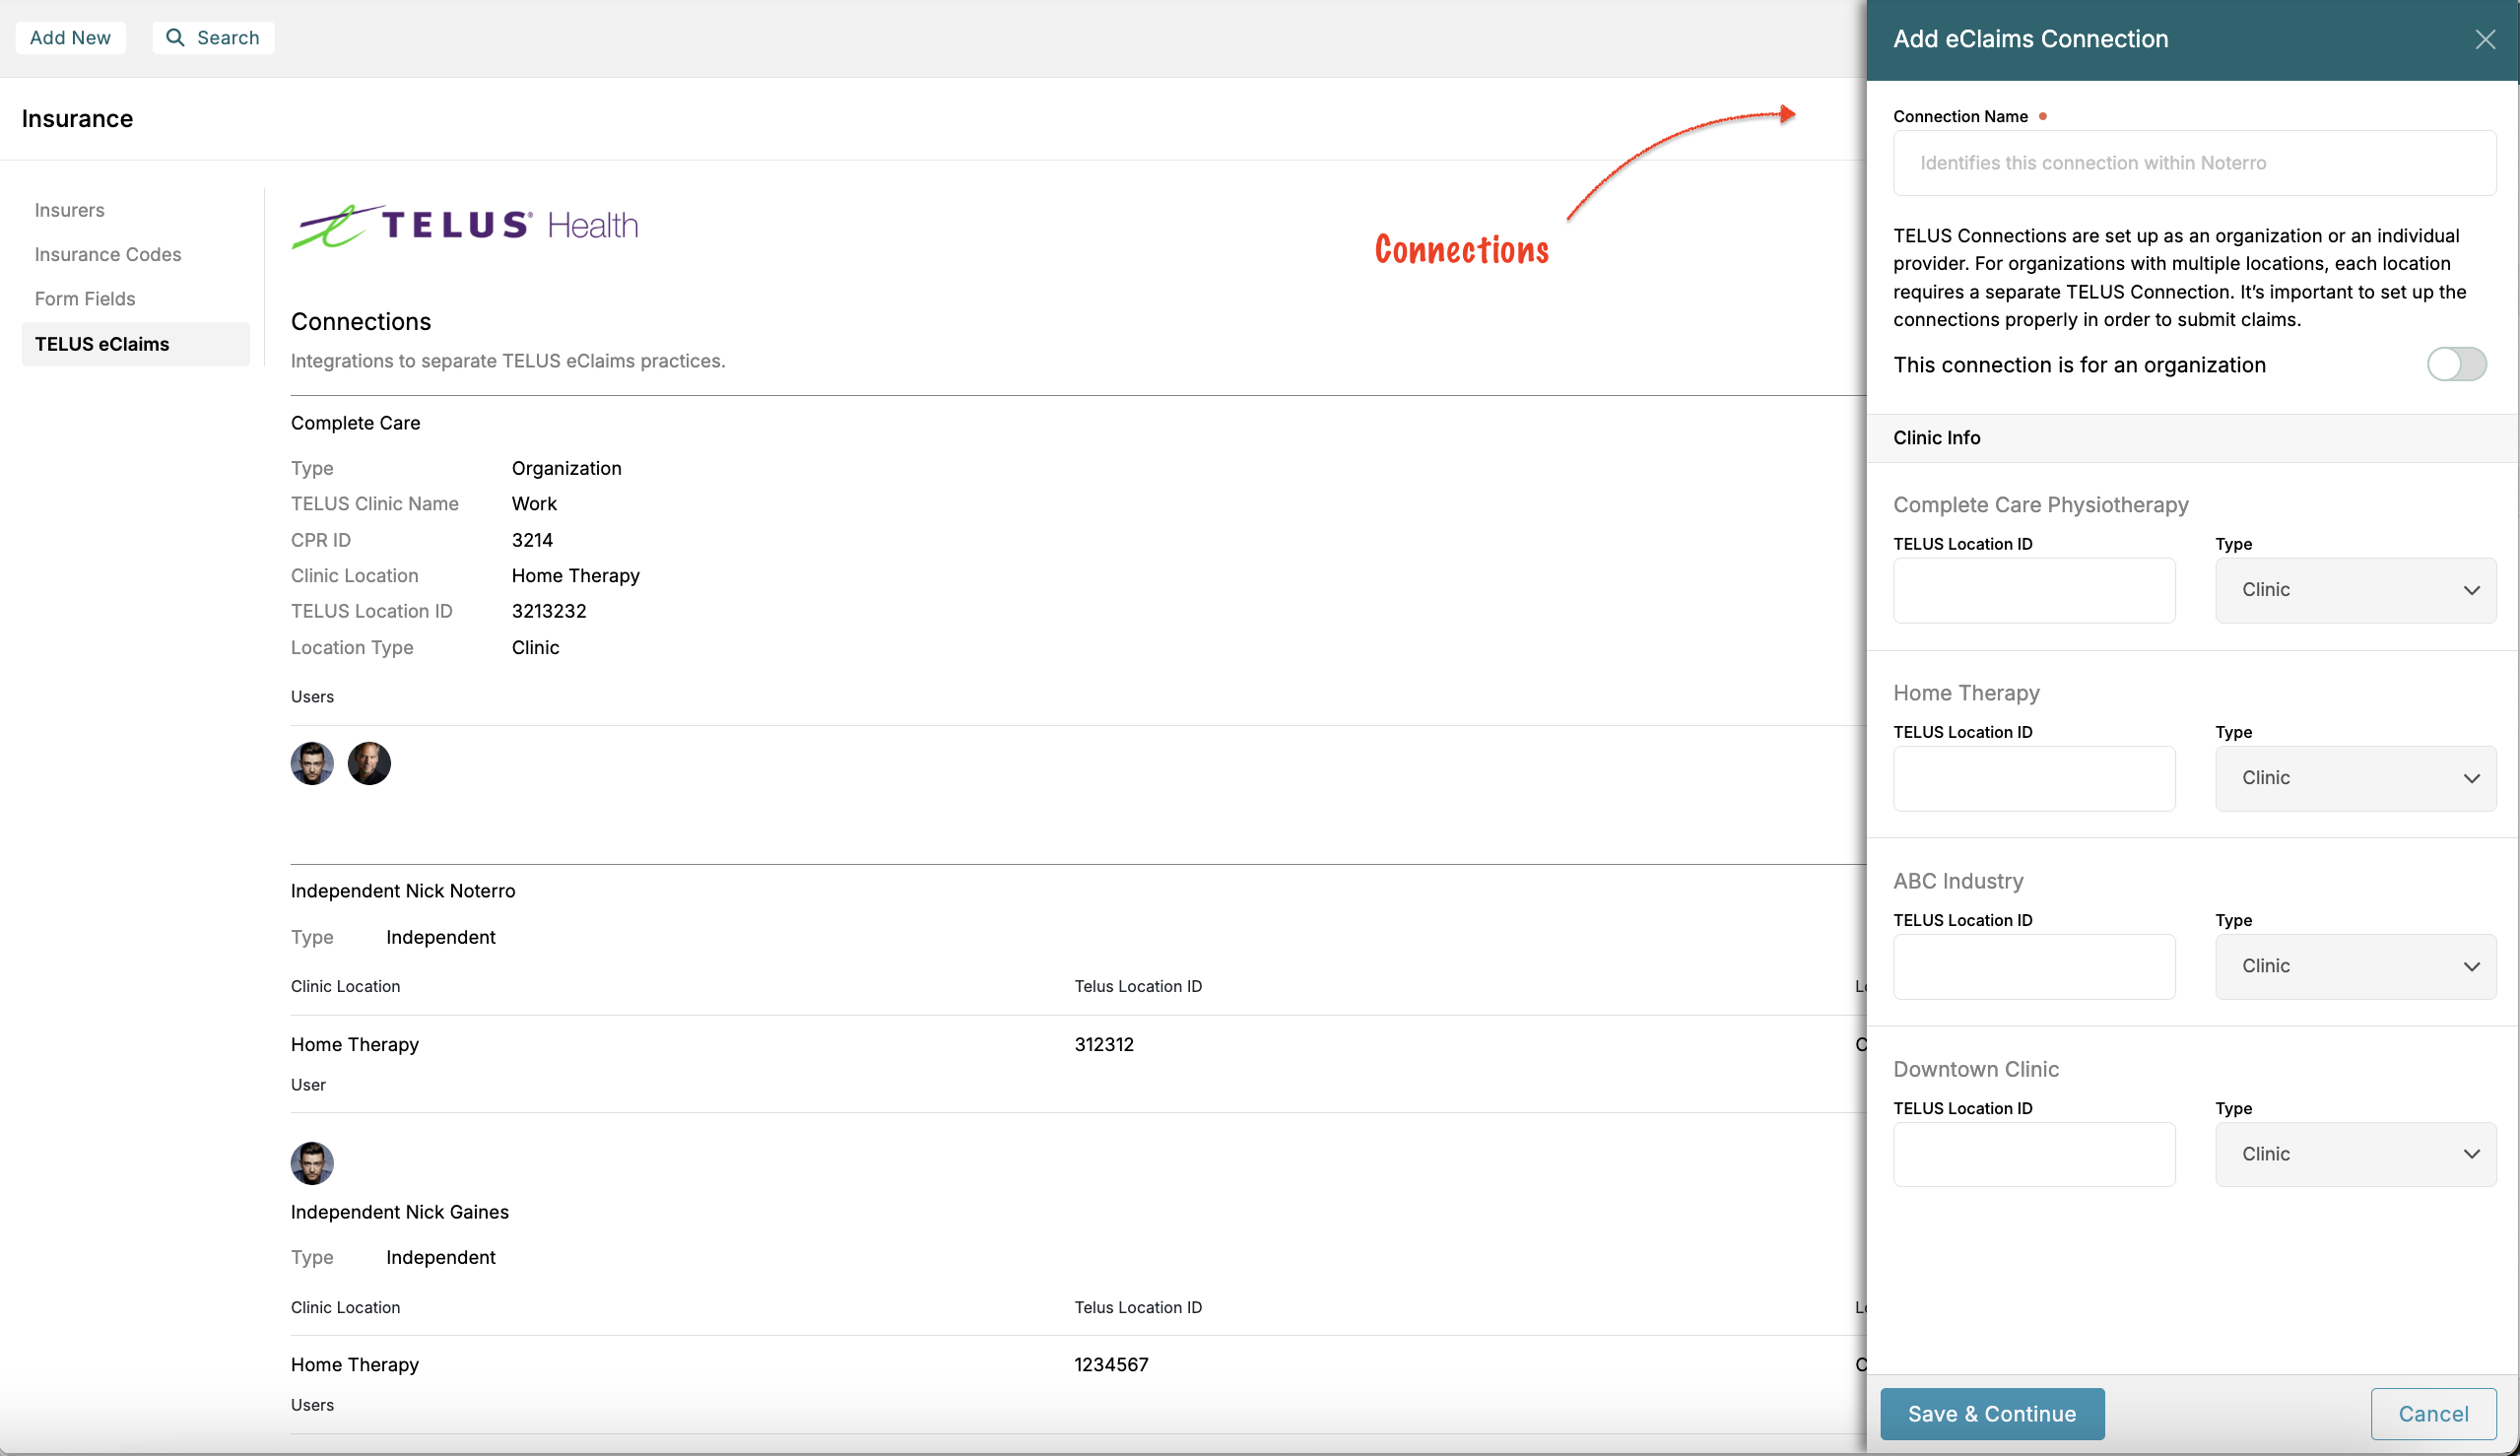Click TELUS Location ID field for Downtown Clinic

point(2033,1154)
